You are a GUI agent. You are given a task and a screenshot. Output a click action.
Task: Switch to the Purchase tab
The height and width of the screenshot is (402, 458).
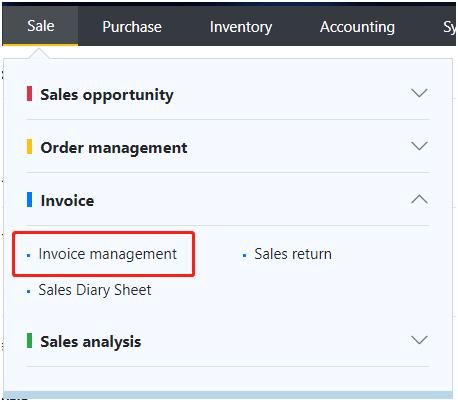pyautogui.click(x=132, y=27)
